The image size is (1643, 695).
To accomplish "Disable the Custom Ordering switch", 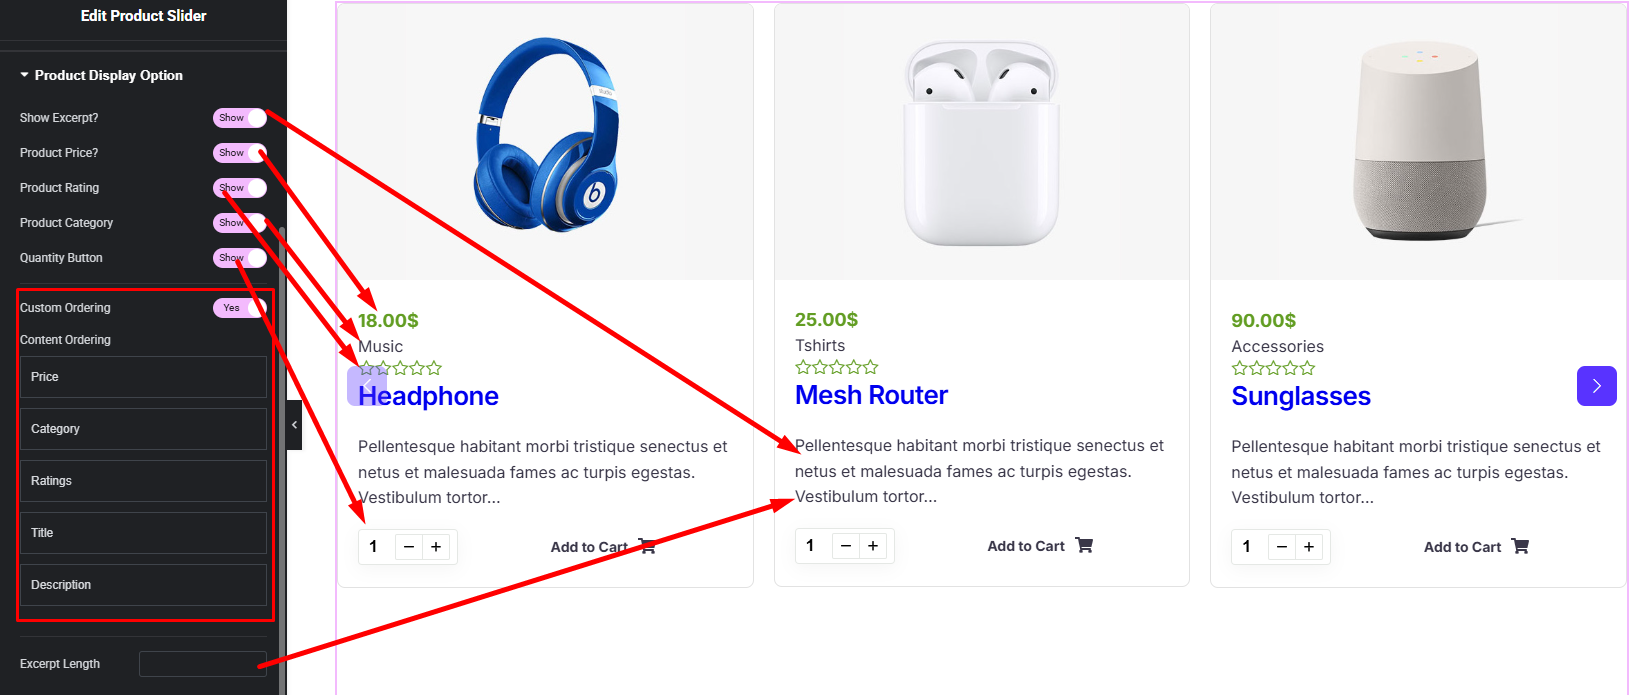I will [240, 308].
